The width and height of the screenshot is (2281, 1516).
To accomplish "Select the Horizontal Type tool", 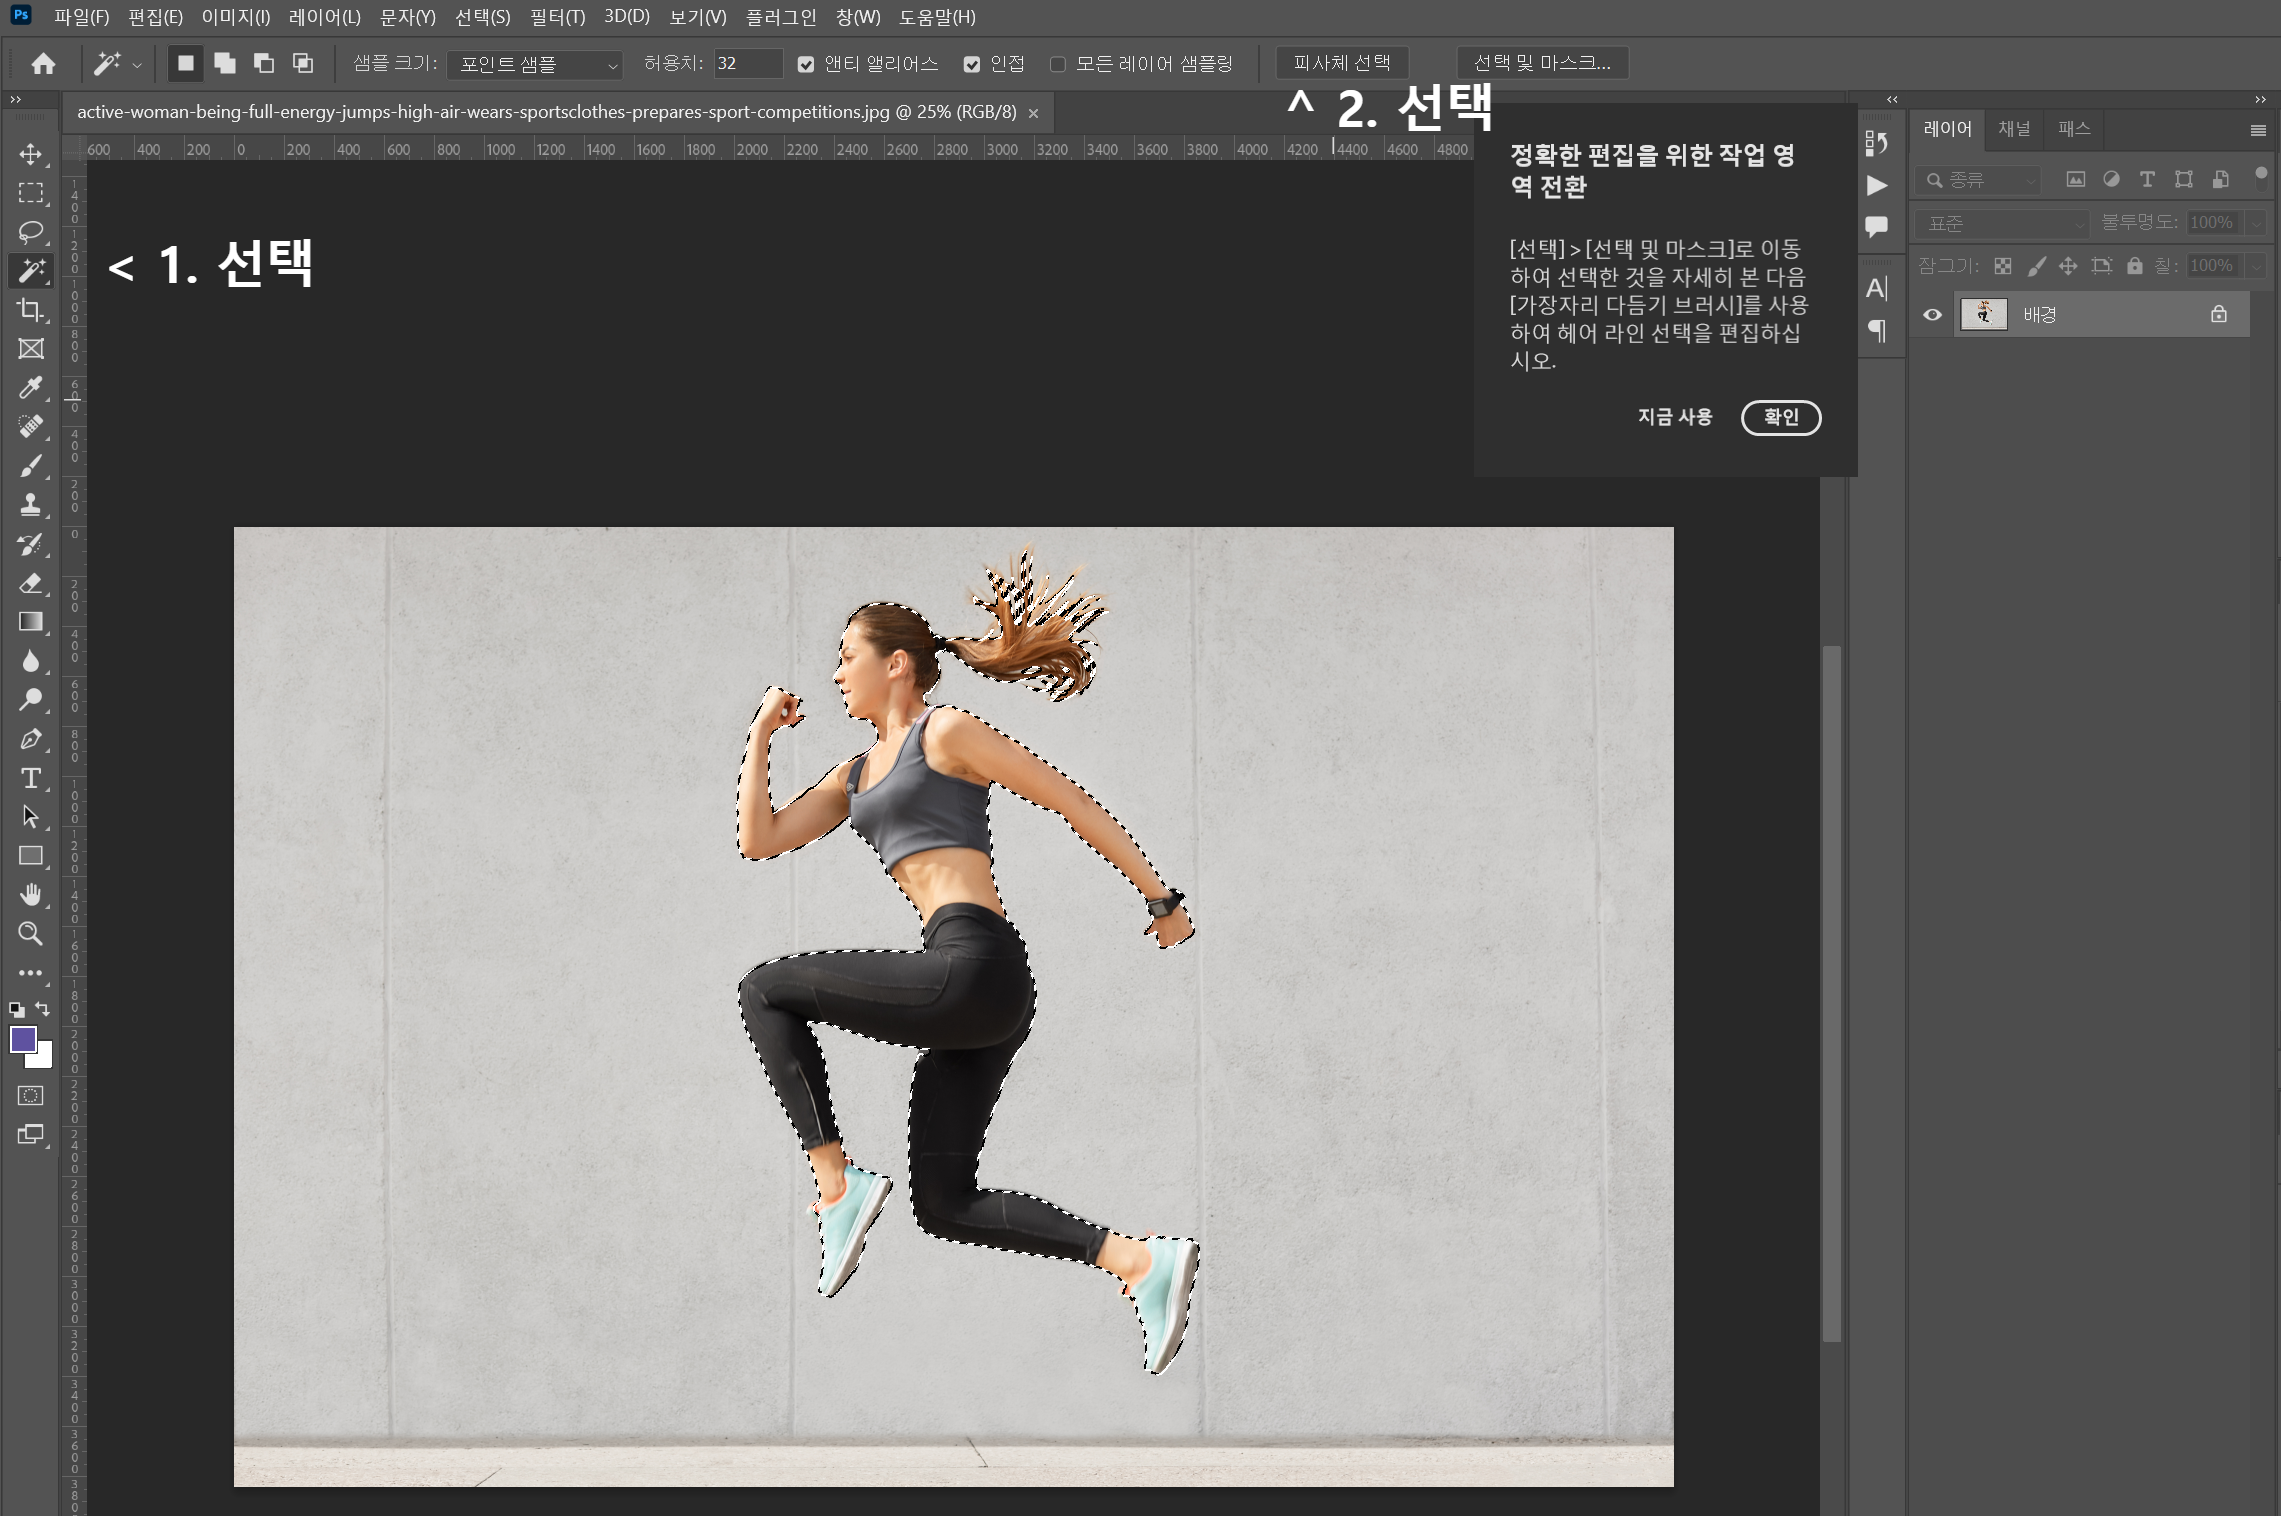I will click(x=31, y=778).
